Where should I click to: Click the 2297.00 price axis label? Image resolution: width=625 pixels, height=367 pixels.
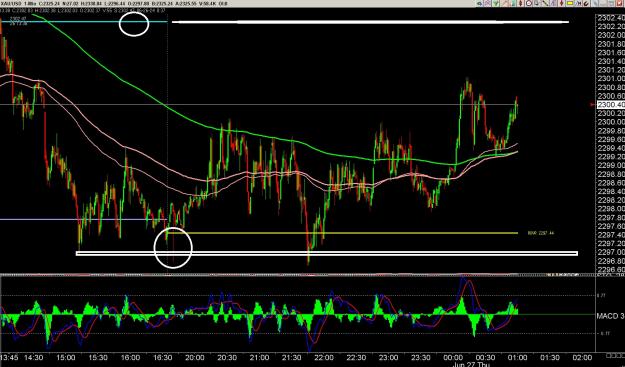[x=610, y=252]
